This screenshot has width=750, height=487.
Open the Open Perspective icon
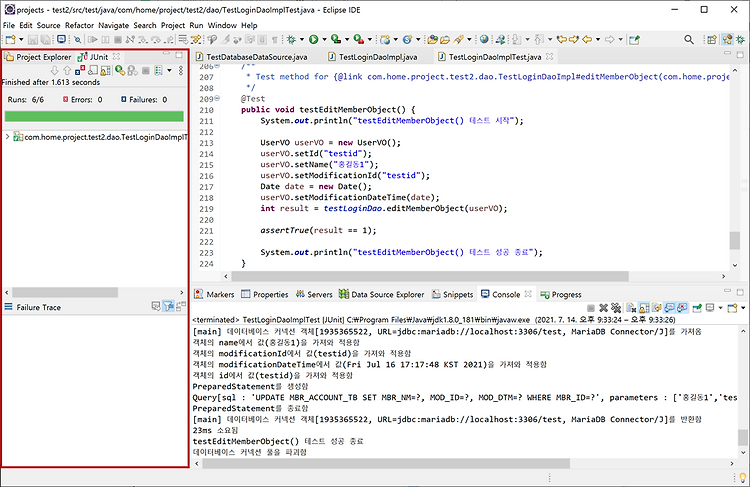coord(712,40)
